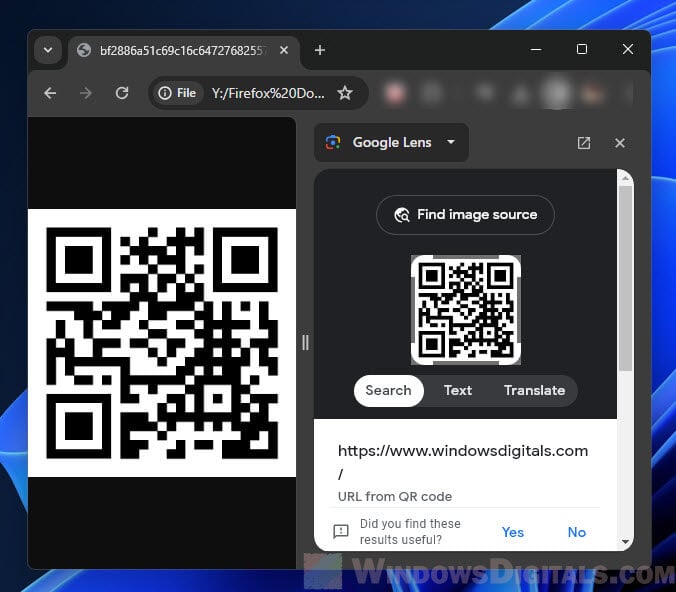Go back to previous page
The height and width of the screenshot is (592, 676).
point(50,93)
